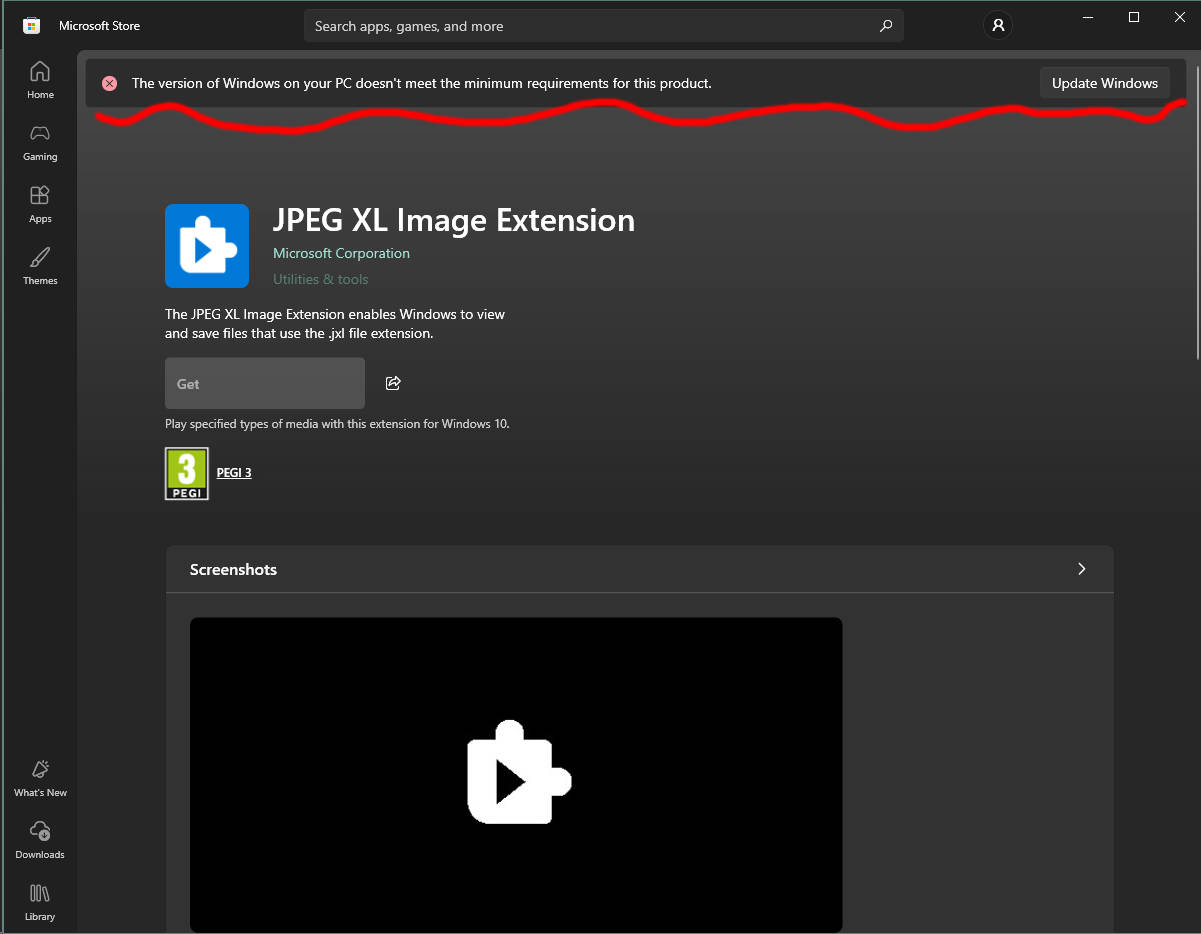
Task: Click the minimum requirements warning text
Action: [422, 83]
